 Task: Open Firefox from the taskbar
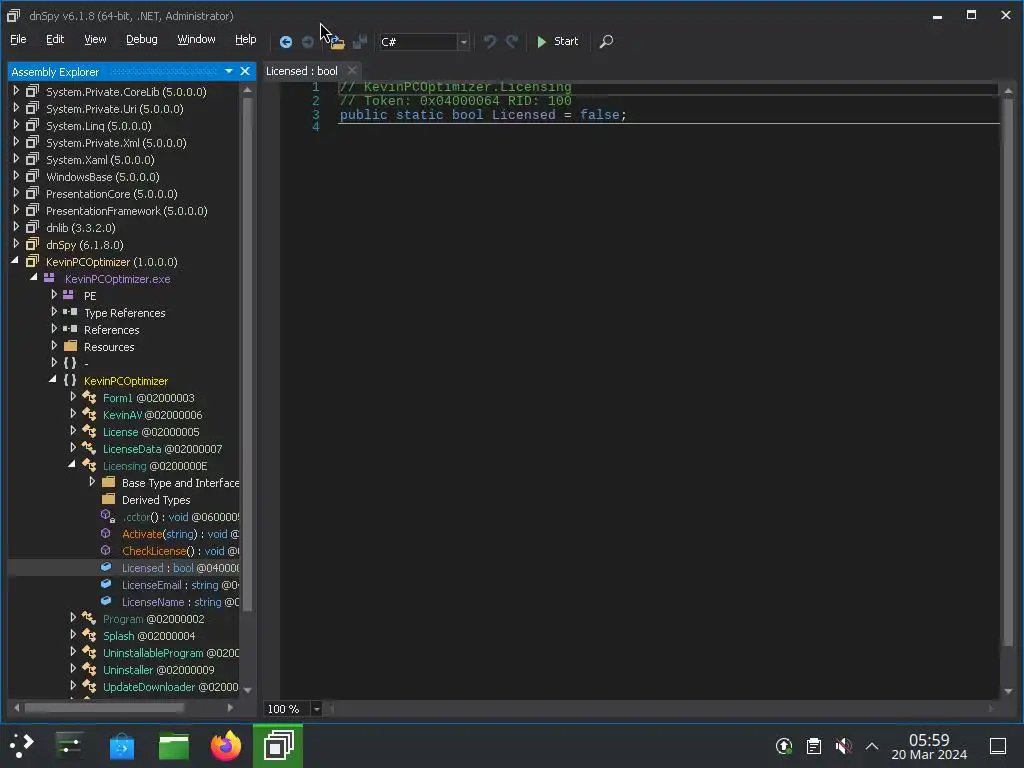tap(226, 746)
